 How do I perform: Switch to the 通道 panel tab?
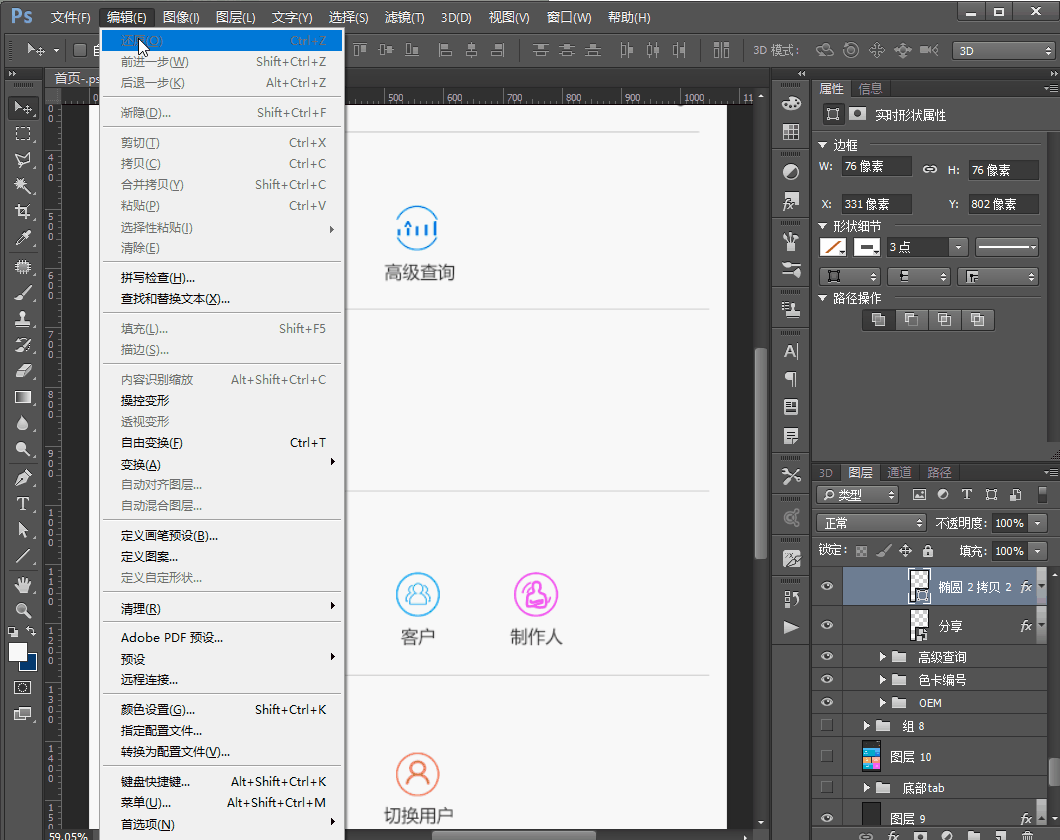pos(899,473)
